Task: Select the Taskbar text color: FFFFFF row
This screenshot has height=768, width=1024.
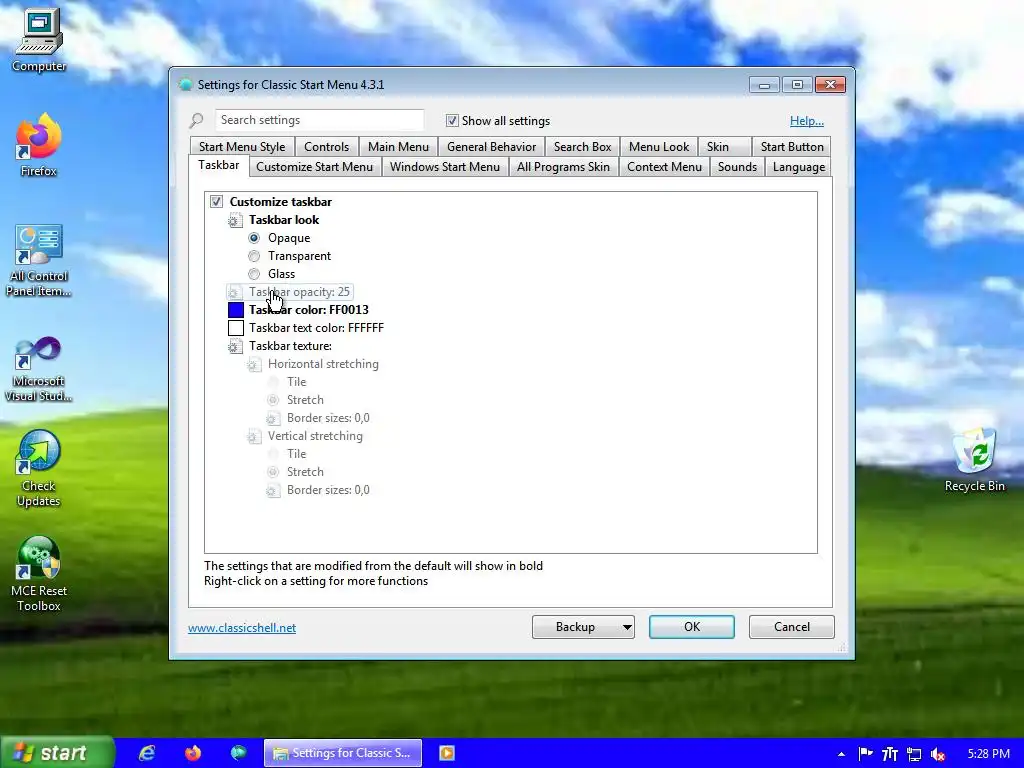Action: pos(306,328)
